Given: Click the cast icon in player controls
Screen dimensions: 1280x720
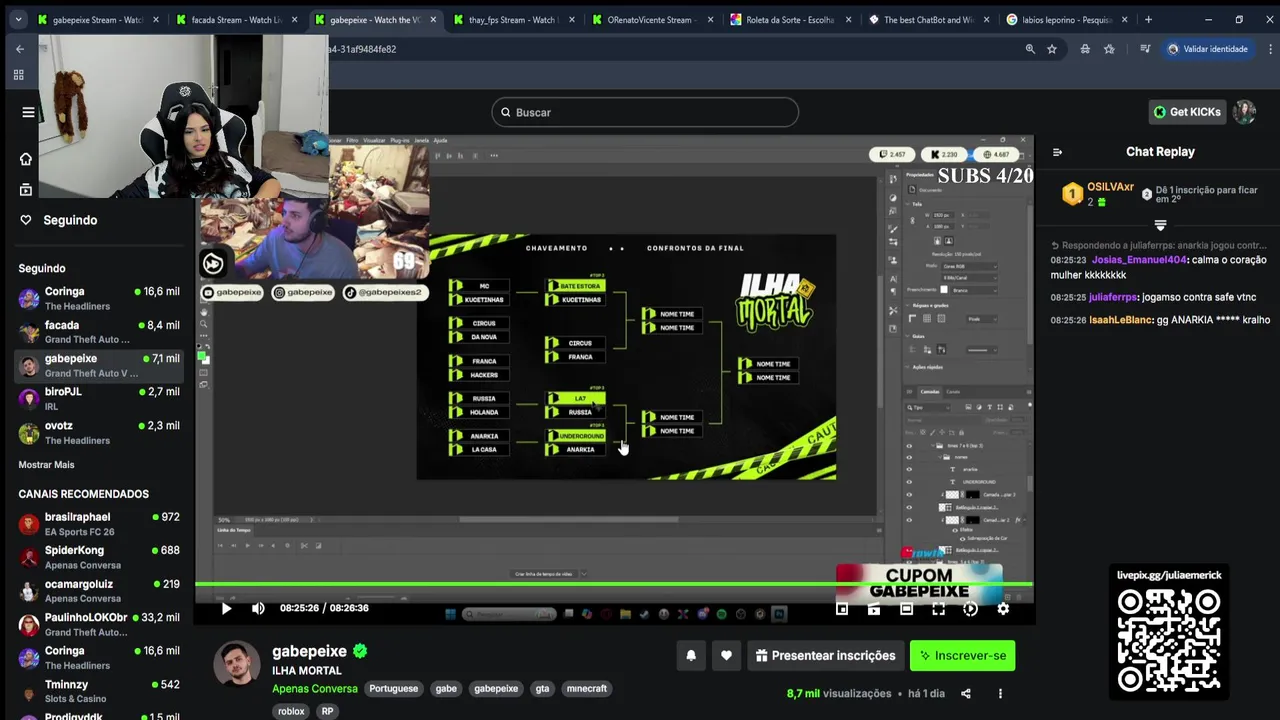Looking at the screenshot, I should (x=874, y=608).
